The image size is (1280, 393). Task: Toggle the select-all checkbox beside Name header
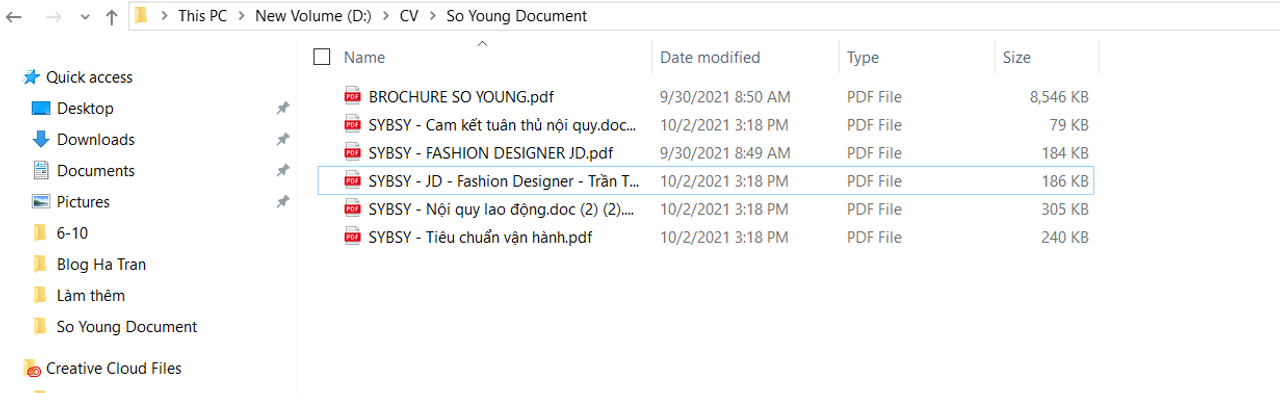(x=321, y=57)
